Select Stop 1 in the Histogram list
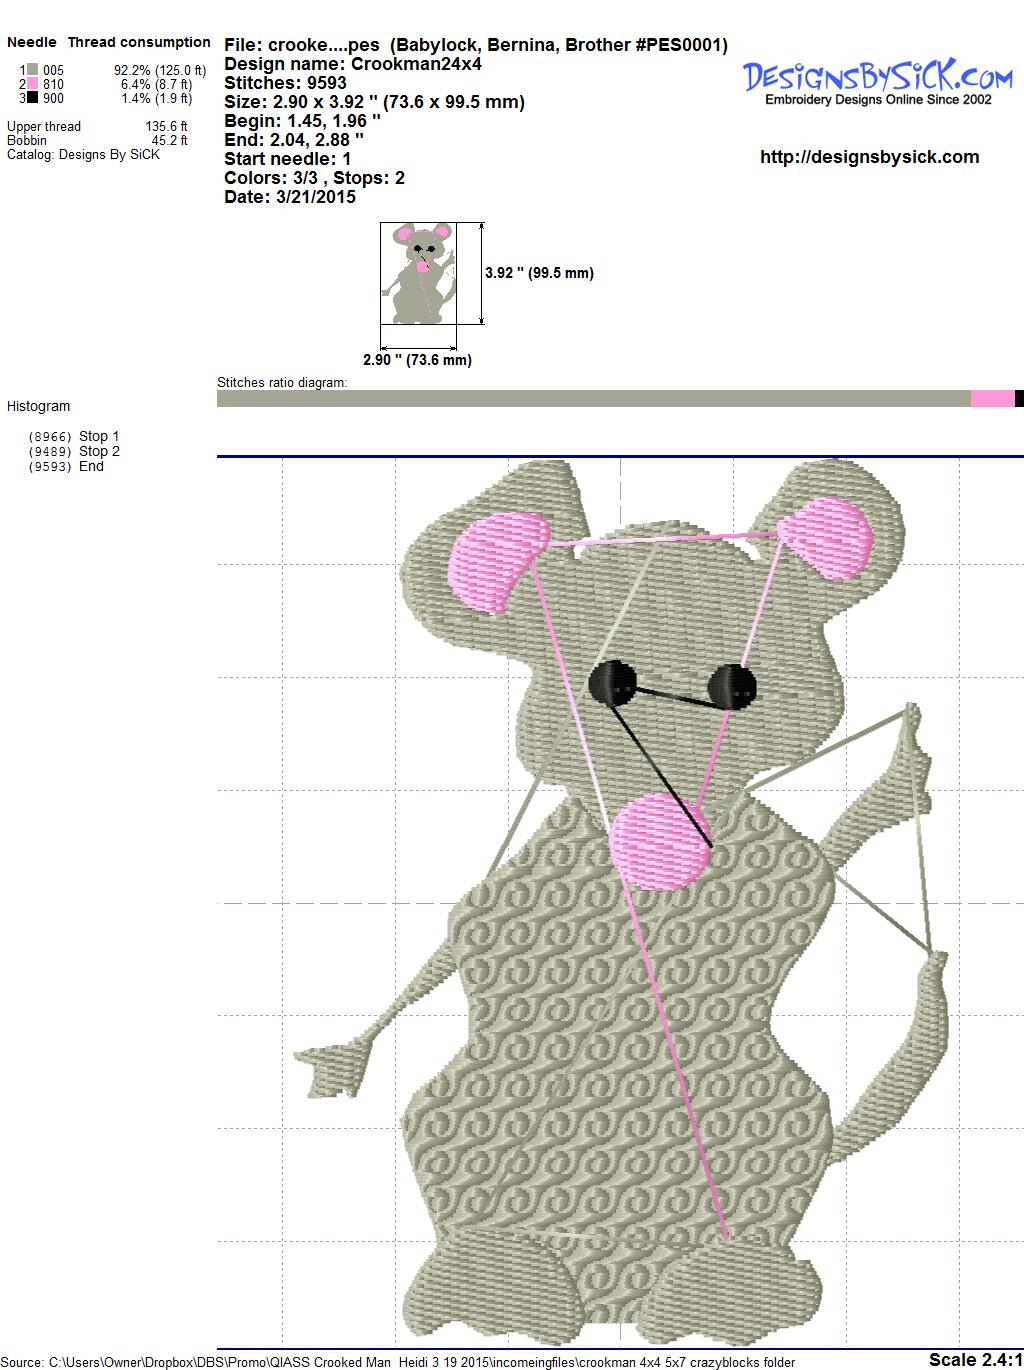The height and width of the screenshot is (1370, 1024). coord(98,436)
